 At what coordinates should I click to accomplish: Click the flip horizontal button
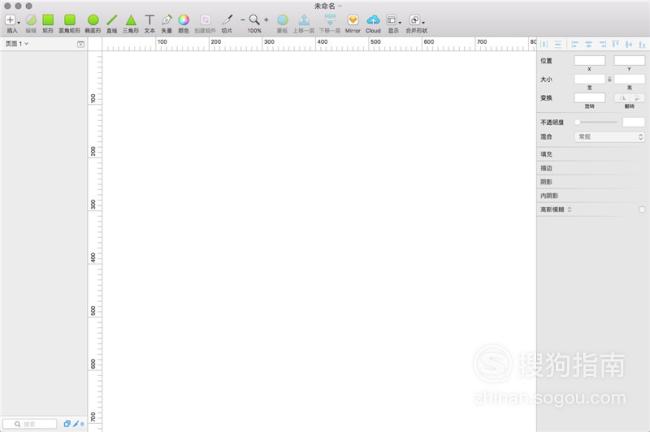(622, 98)
